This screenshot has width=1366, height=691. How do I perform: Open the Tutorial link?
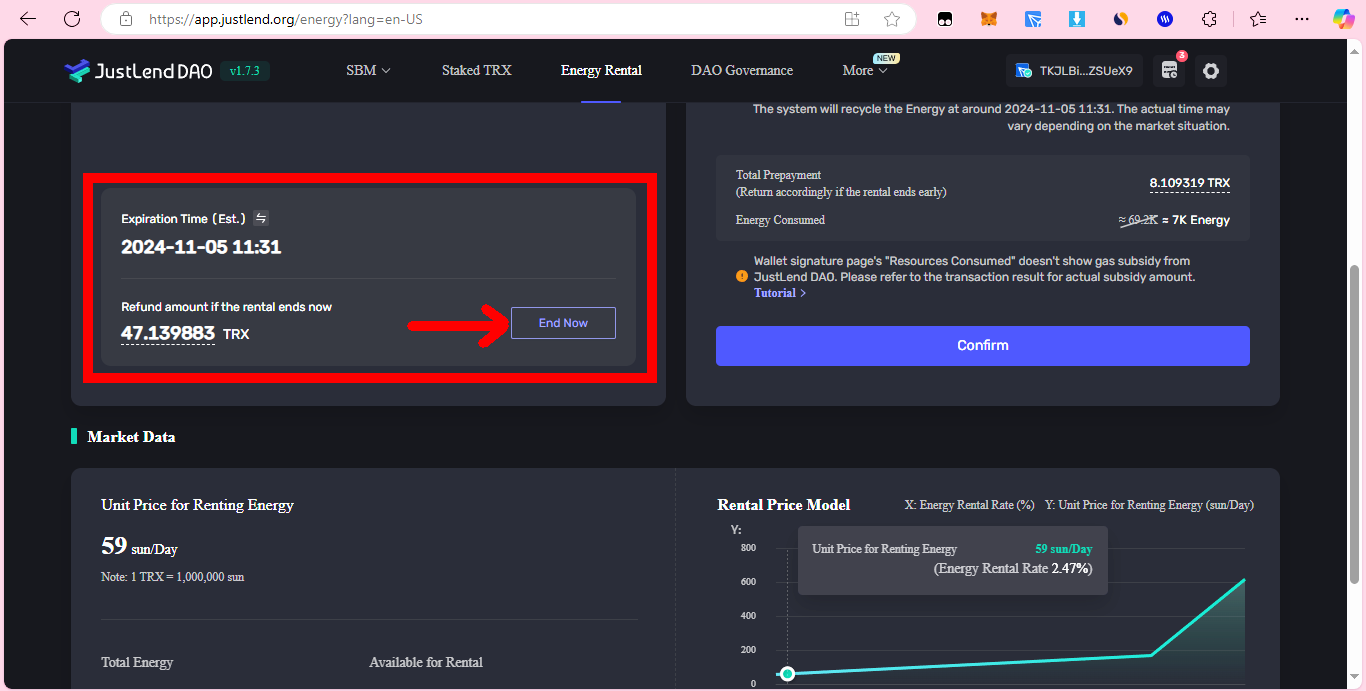780,293
